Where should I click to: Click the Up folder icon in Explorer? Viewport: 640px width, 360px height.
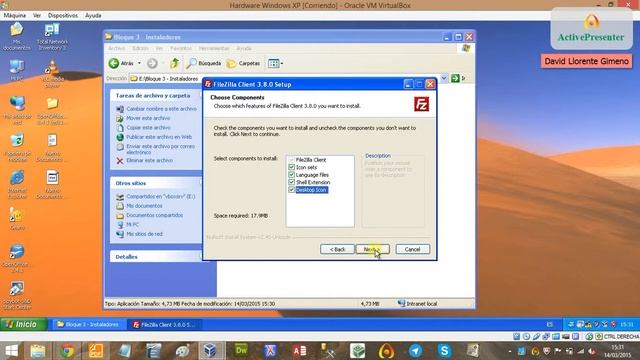175,63
